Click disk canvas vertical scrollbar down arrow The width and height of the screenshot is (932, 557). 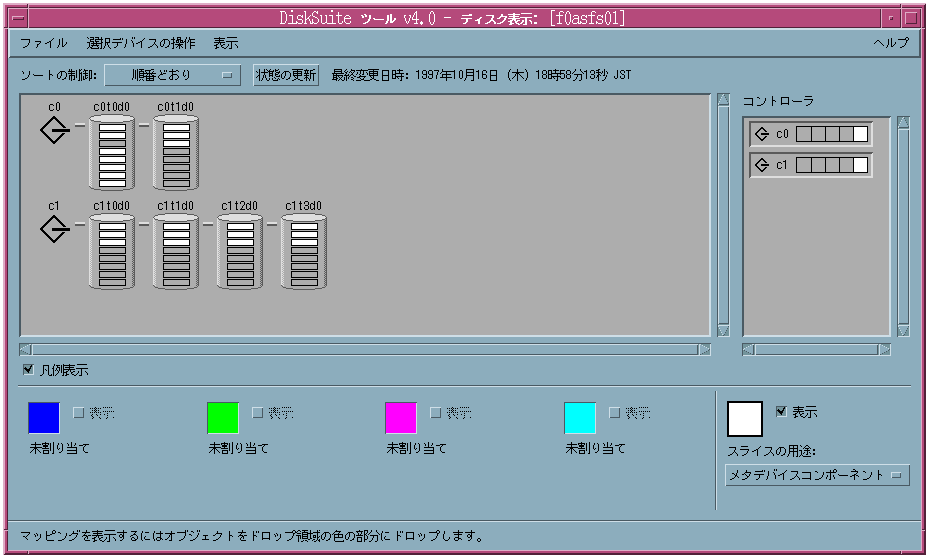(x=723, y=331)
